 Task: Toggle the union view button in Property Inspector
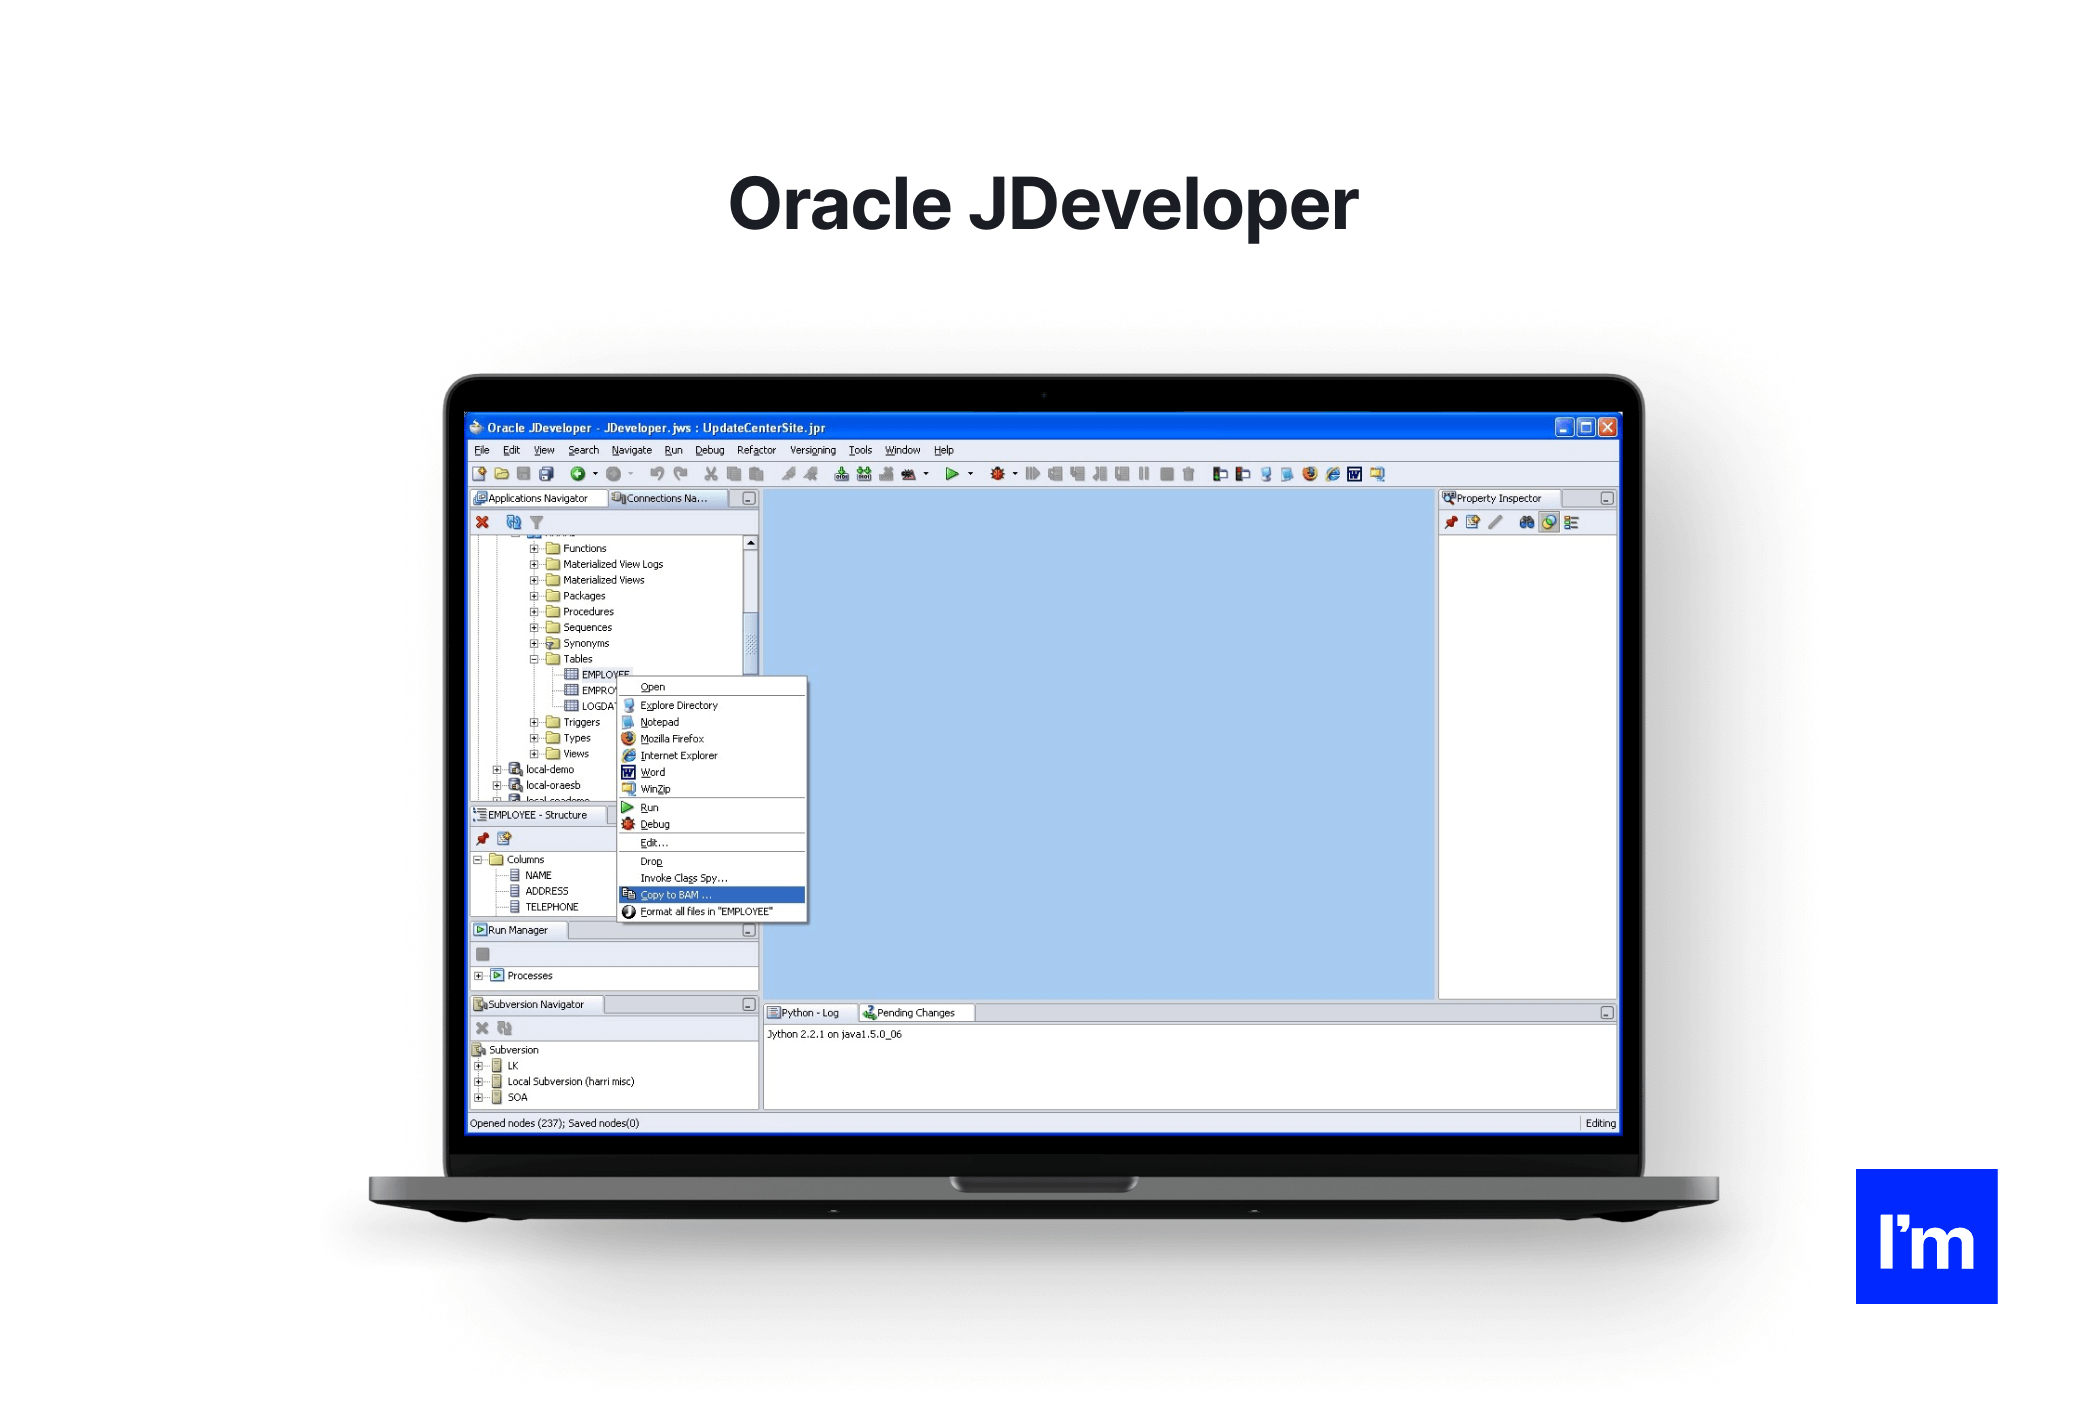(x=1549, y=522)
